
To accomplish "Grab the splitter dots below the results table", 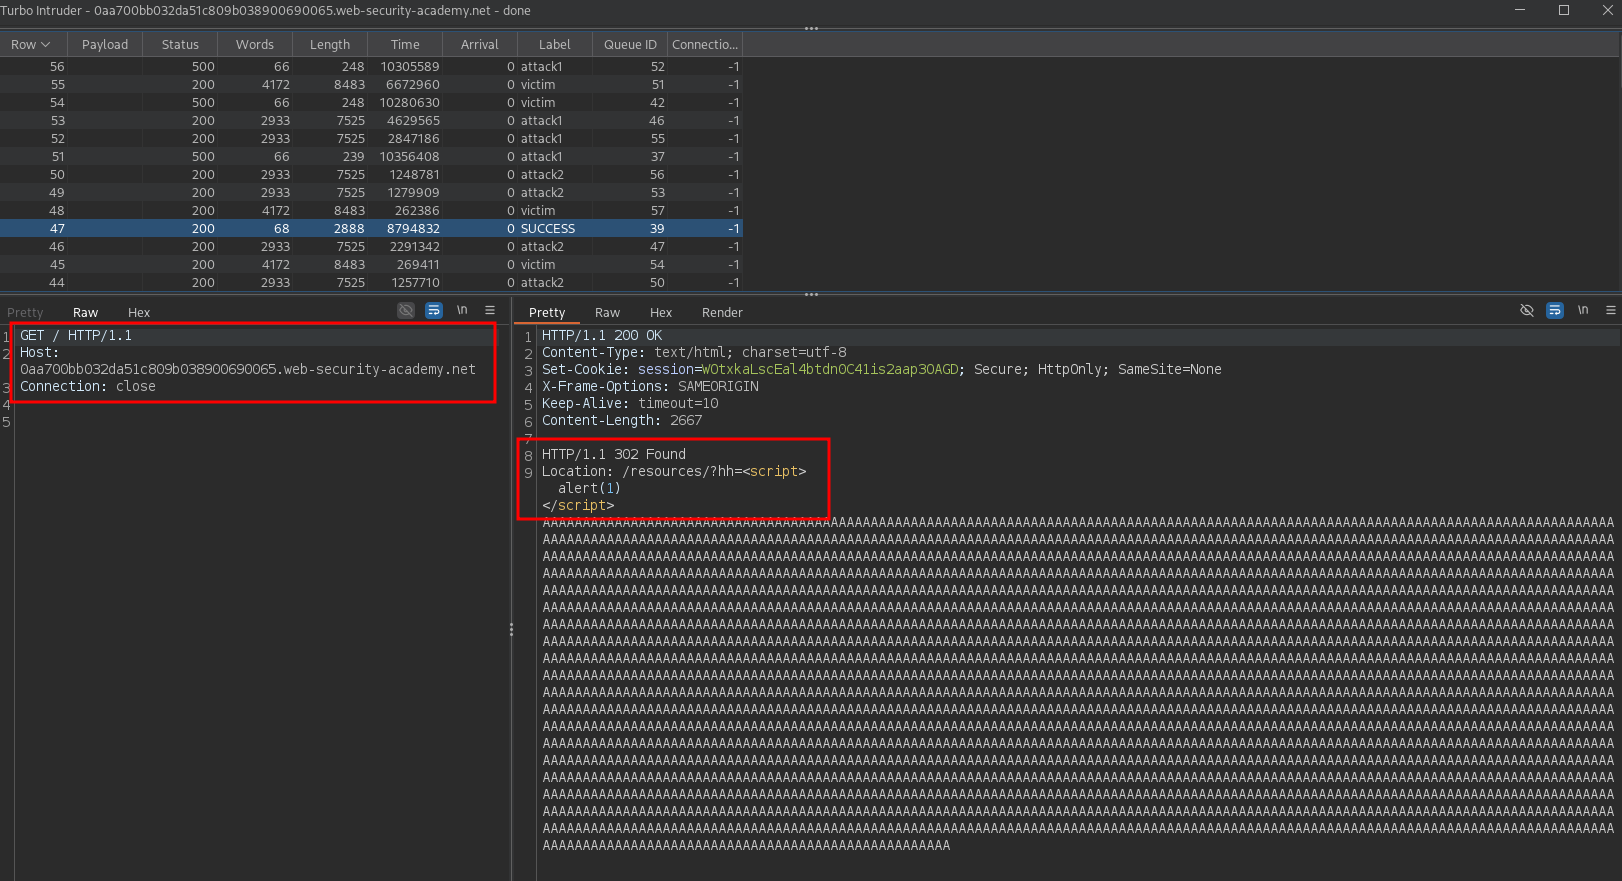I will pos(811,295).
